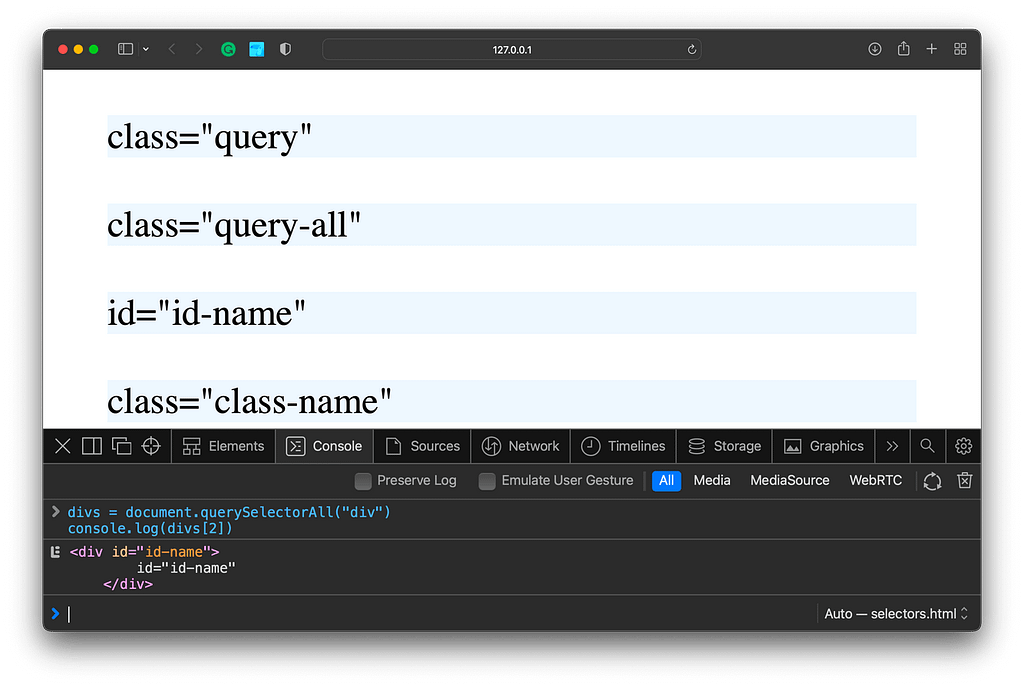Click the class="class-name" page block
Screen dimensions: 1024x688
[511, 401]
